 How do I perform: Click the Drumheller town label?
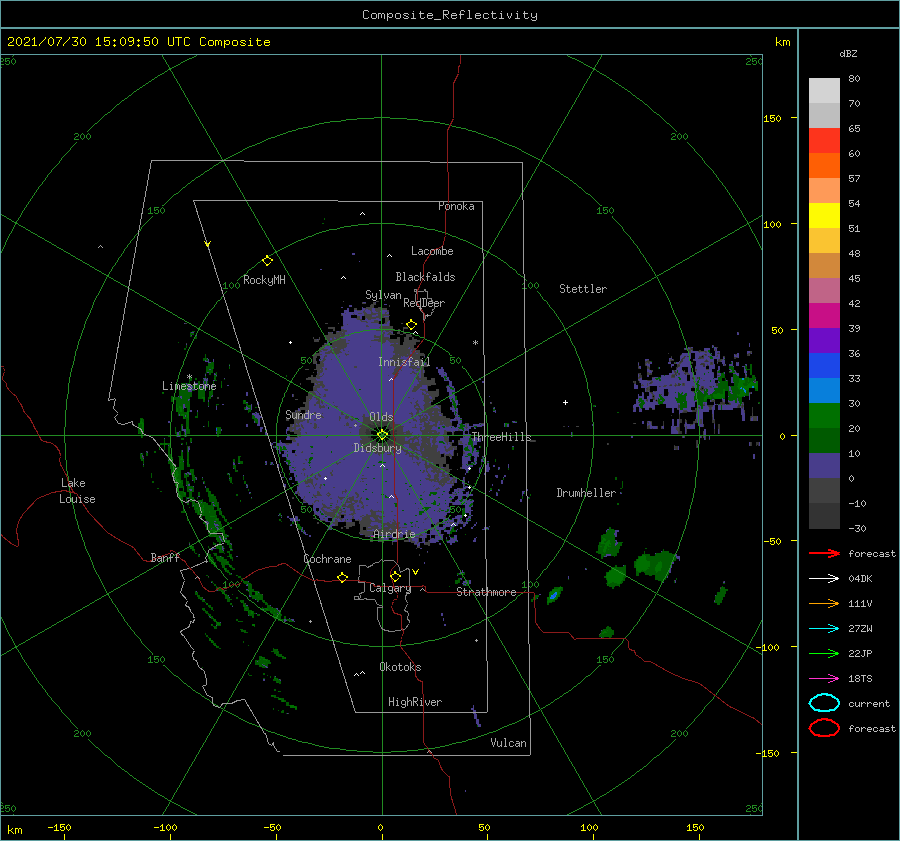pyautogui.click(x=586, y=493)
